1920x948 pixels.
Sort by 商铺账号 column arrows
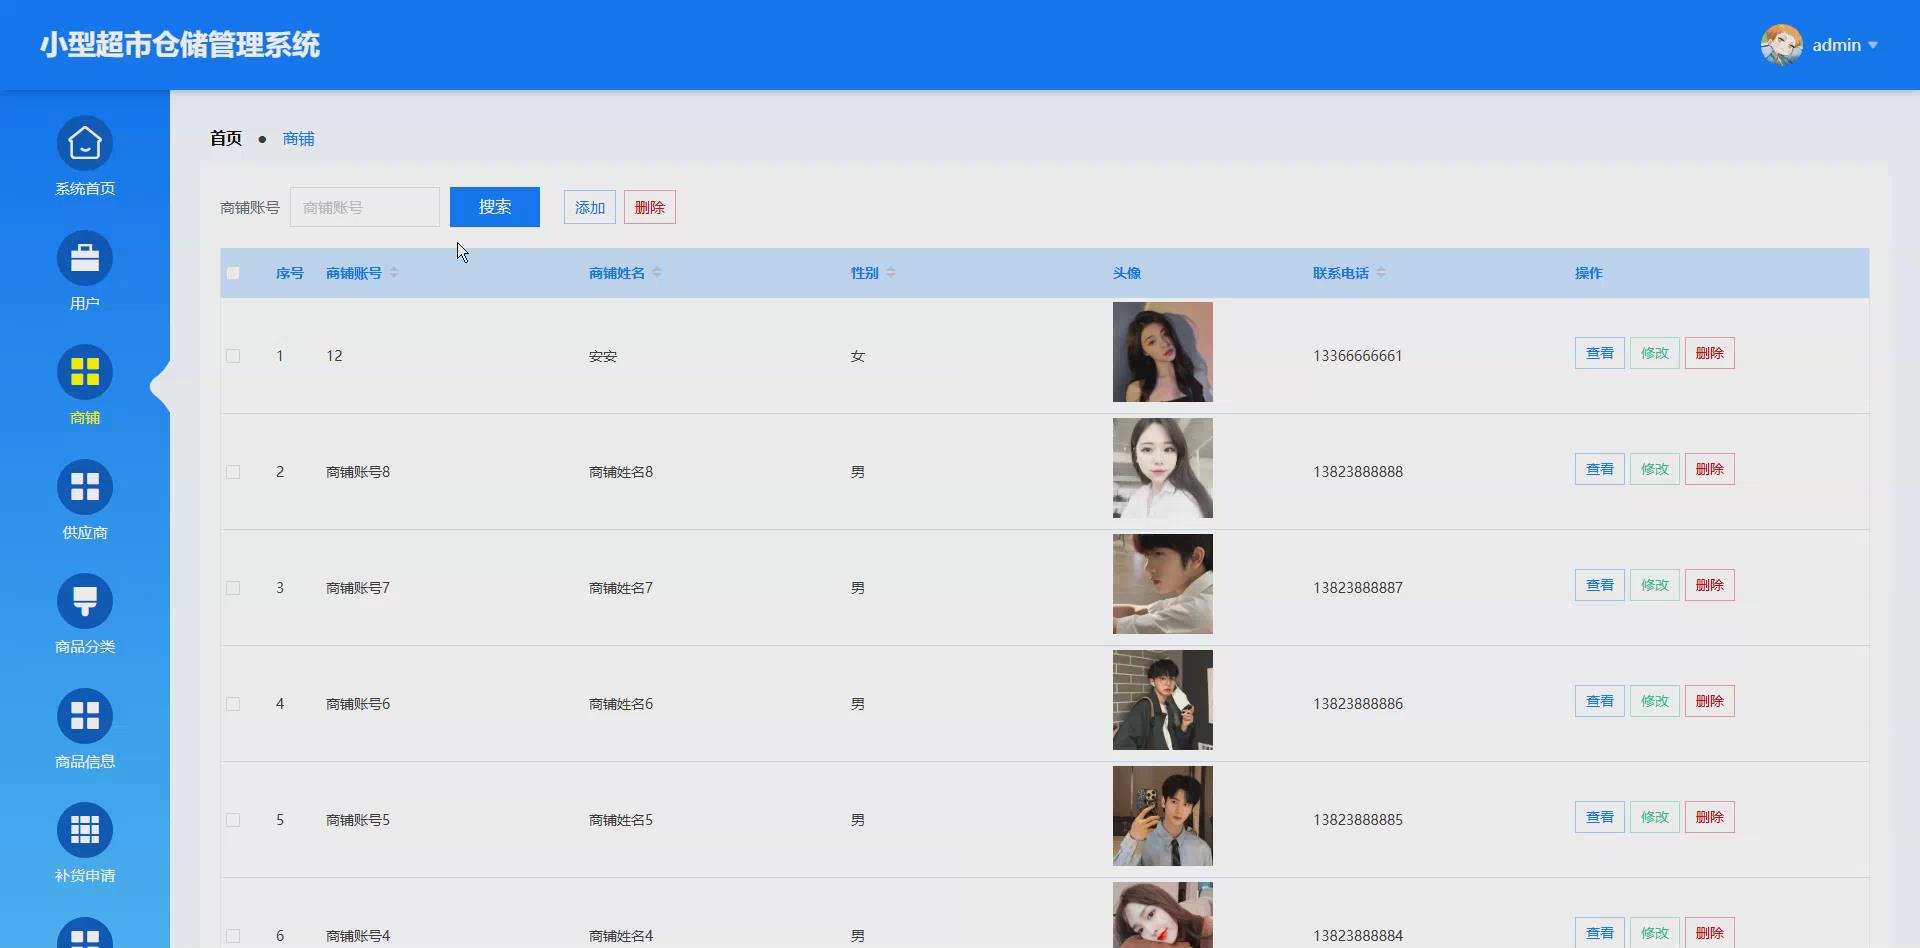pos(394,273)
